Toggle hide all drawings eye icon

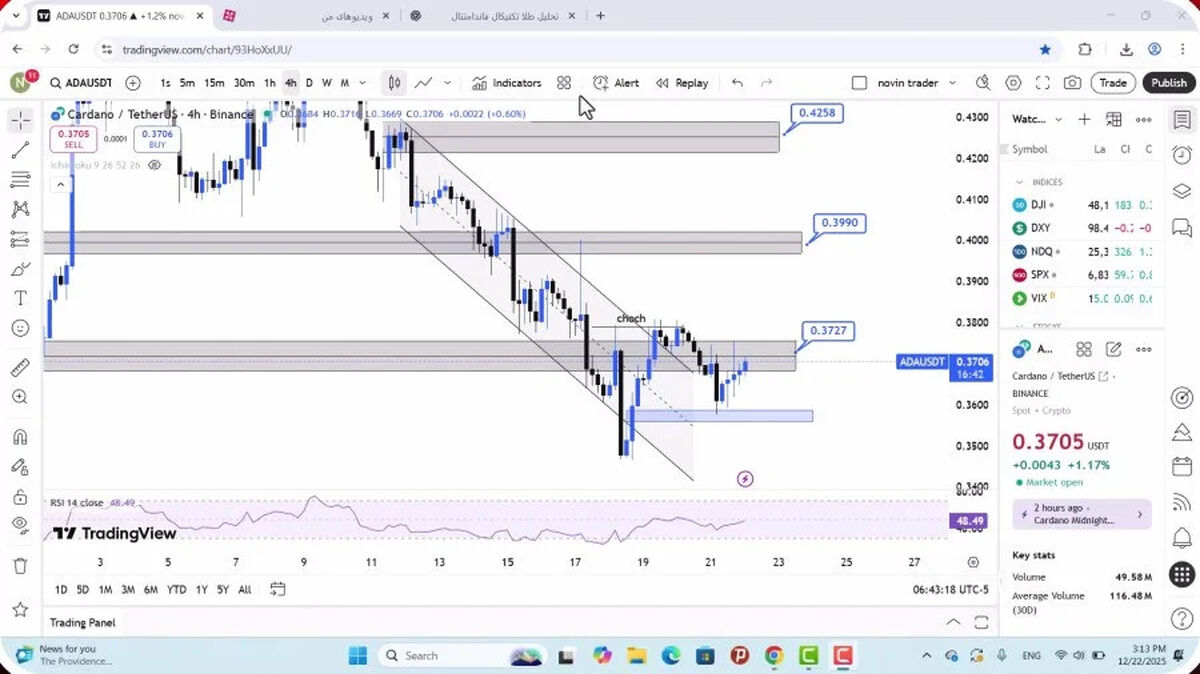tap(20, 525)
